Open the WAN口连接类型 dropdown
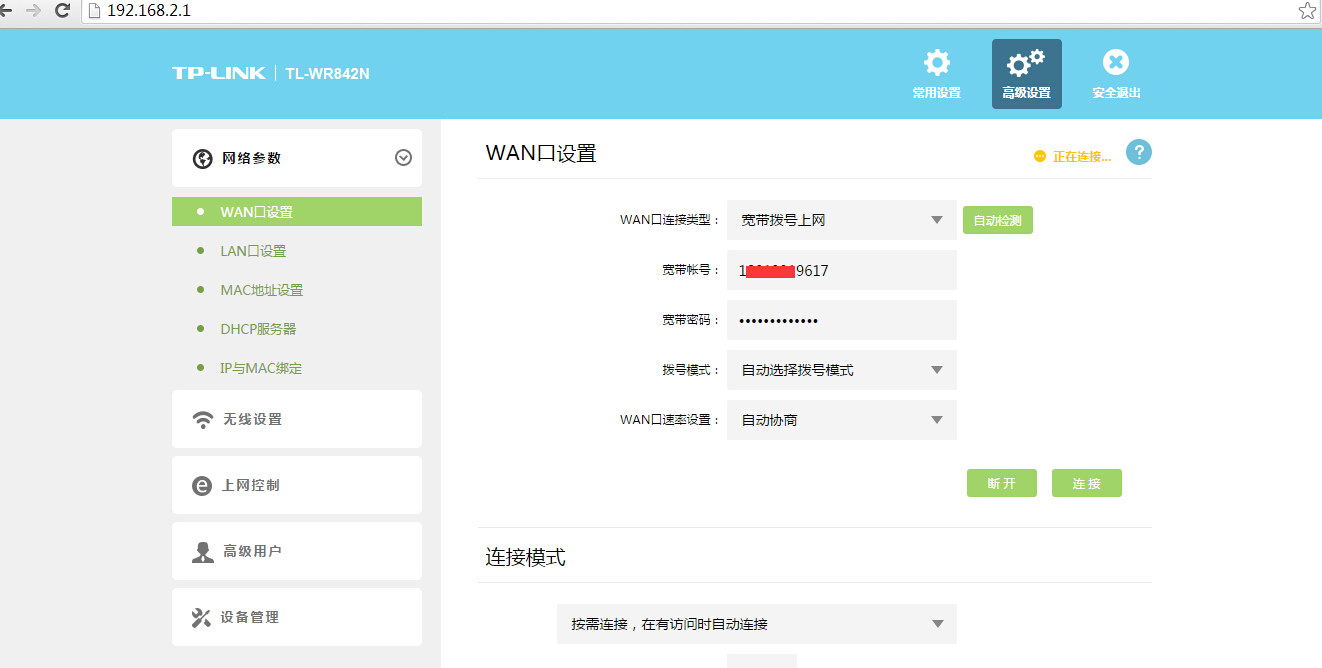Image resolution: width=1322 pixels, height=668 pixels. click(x=842, y=220)
